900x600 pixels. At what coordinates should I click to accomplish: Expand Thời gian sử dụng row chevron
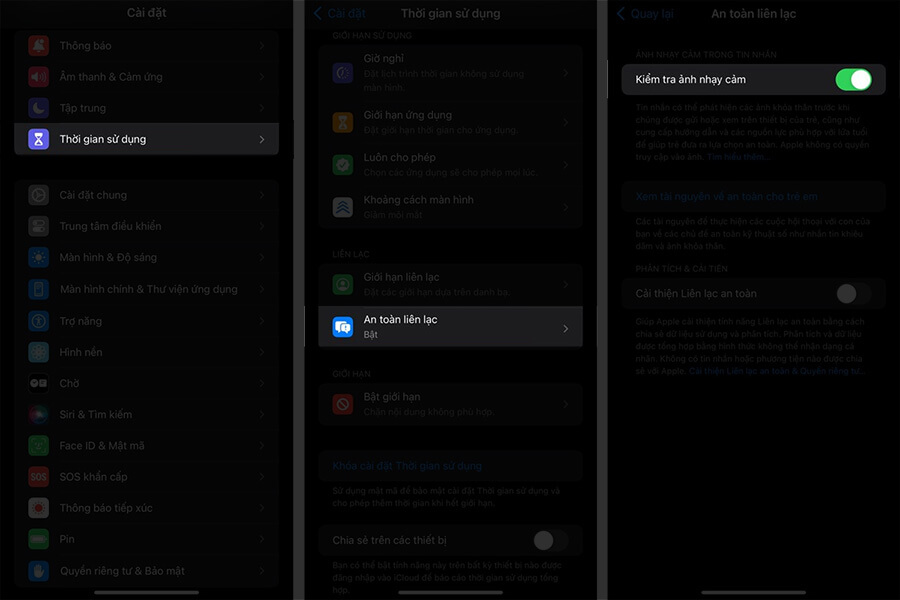click(262, 139)
